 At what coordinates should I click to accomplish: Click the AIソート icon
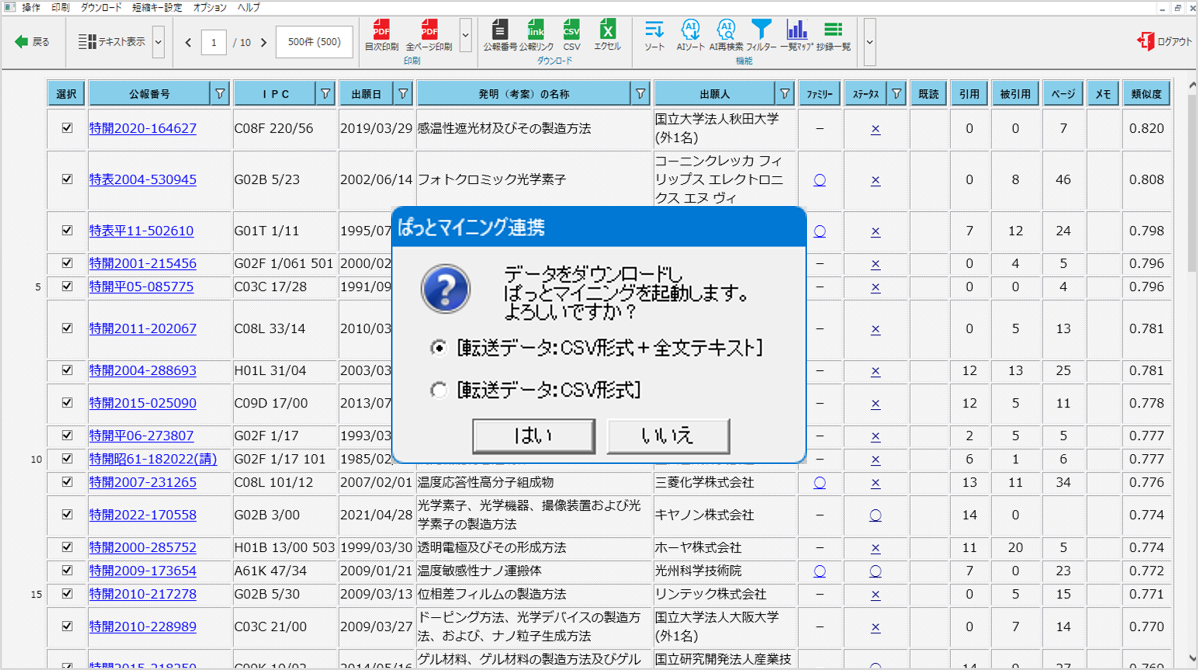click(x=690, y=30)
